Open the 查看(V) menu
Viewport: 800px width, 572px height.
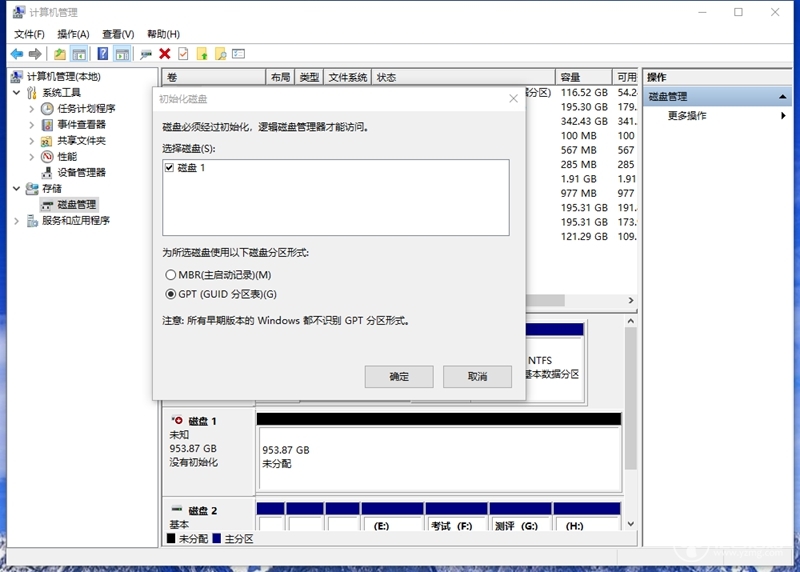(118, 34)
